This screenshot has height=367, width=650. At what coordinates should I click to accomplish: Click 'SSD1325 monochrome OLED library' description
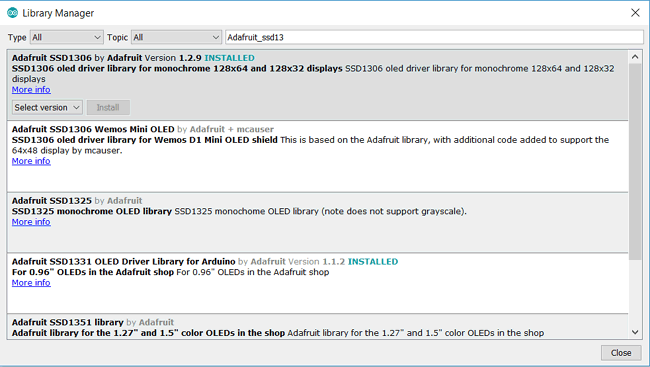point(92,211)
